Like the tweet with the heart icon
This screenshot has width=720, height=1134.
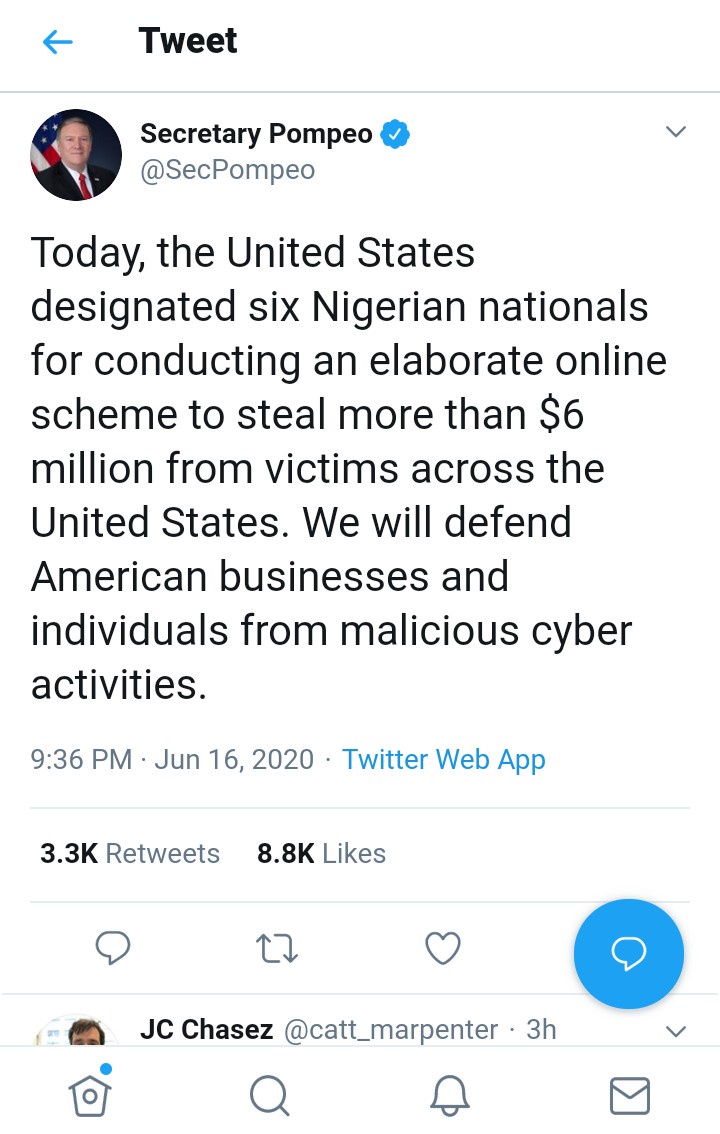click(443, 948)
